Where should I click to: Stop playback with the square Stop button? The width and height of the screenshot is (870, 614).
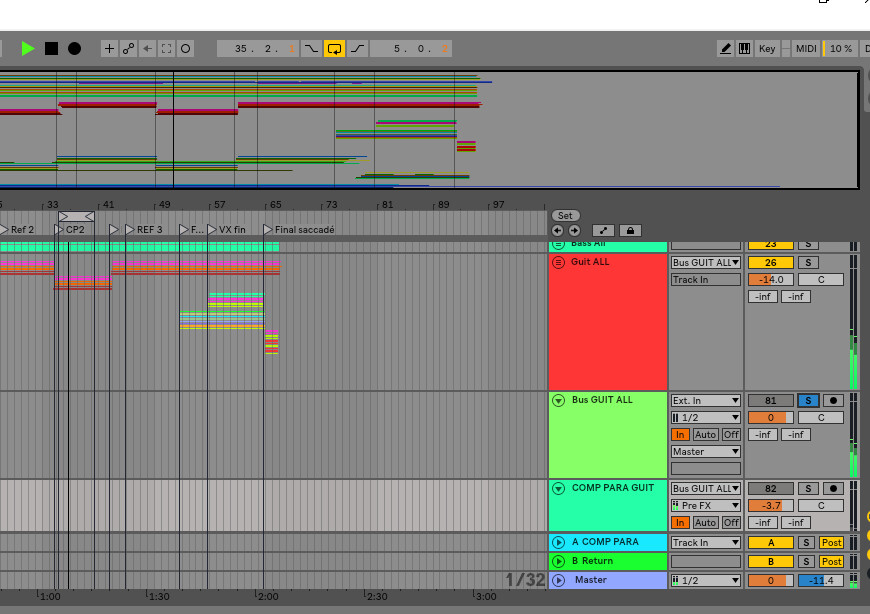tap(52, 49)
